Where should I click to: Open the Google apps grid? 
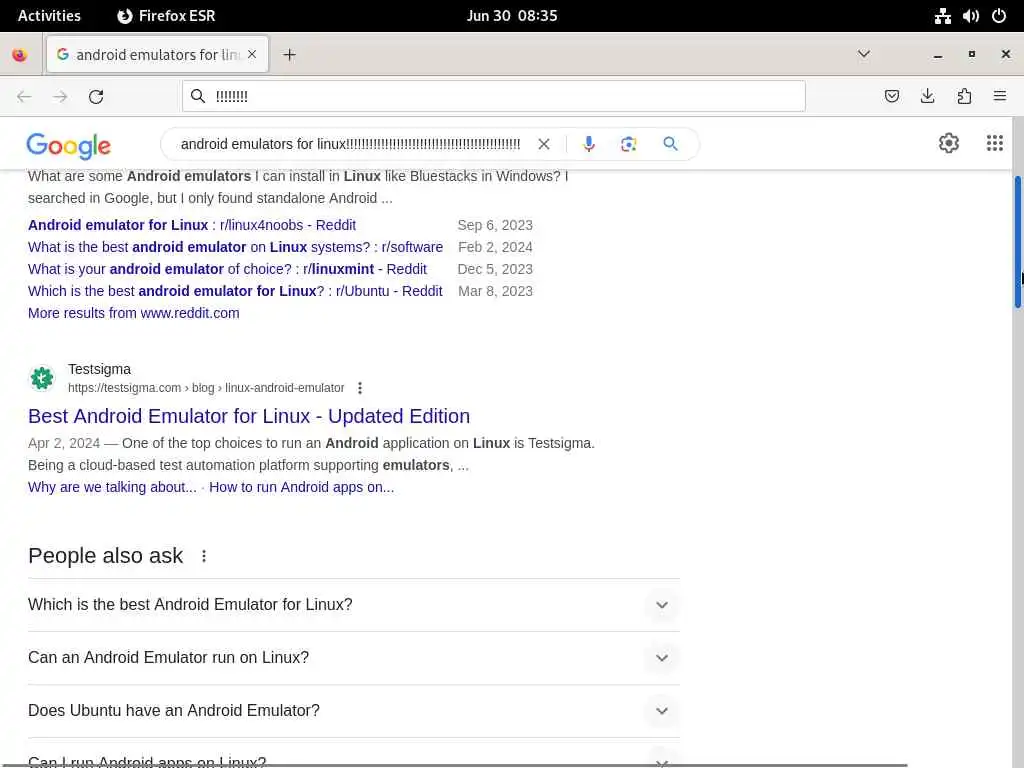coord(995,143)
